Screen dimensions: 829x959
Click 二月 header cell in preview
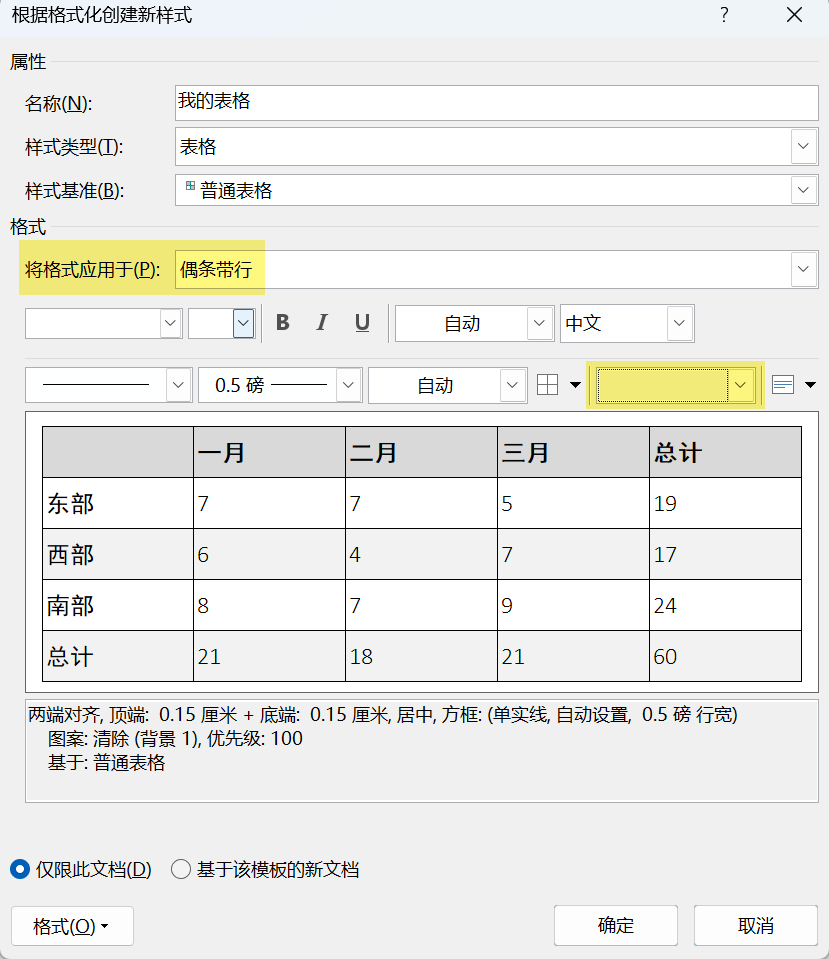click(421, 453)
